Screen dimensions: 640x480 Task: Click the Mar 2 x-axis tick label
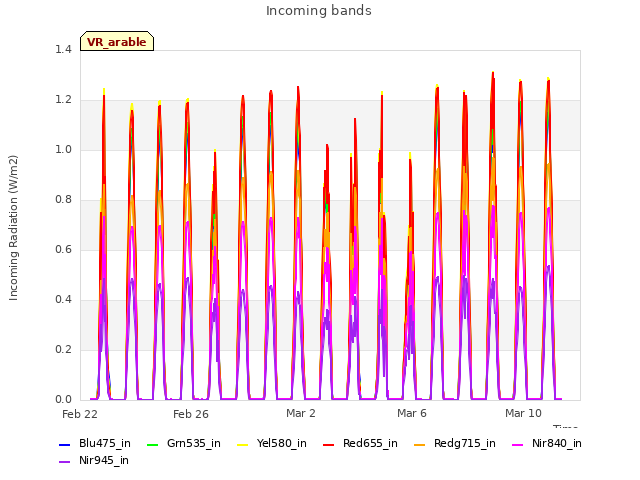[301, 413]
